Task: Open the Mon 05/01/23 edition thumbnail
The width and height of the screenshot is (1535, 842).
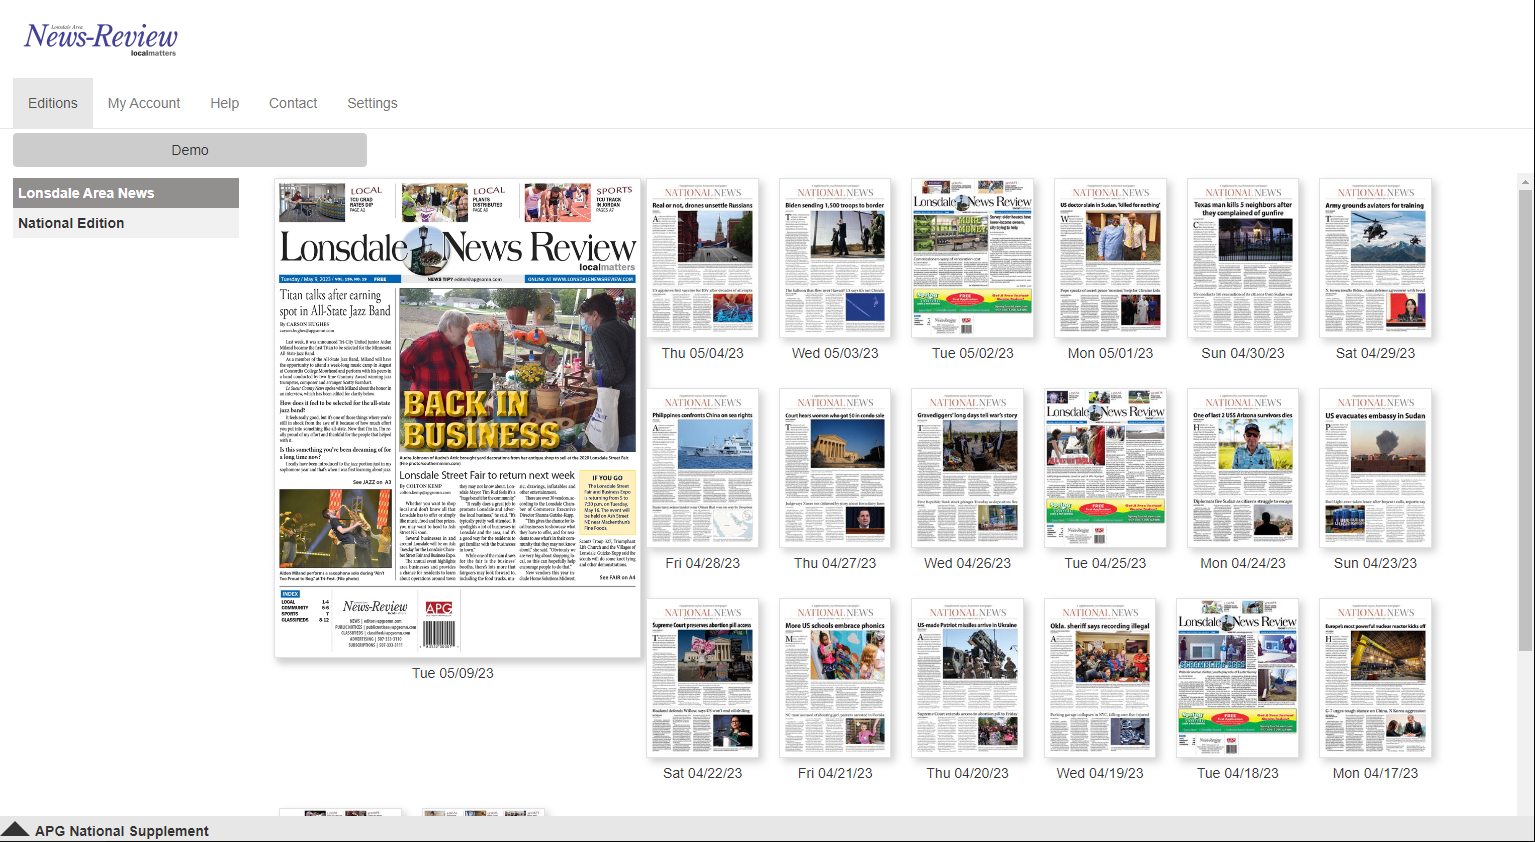Action: coord(1110,258)
